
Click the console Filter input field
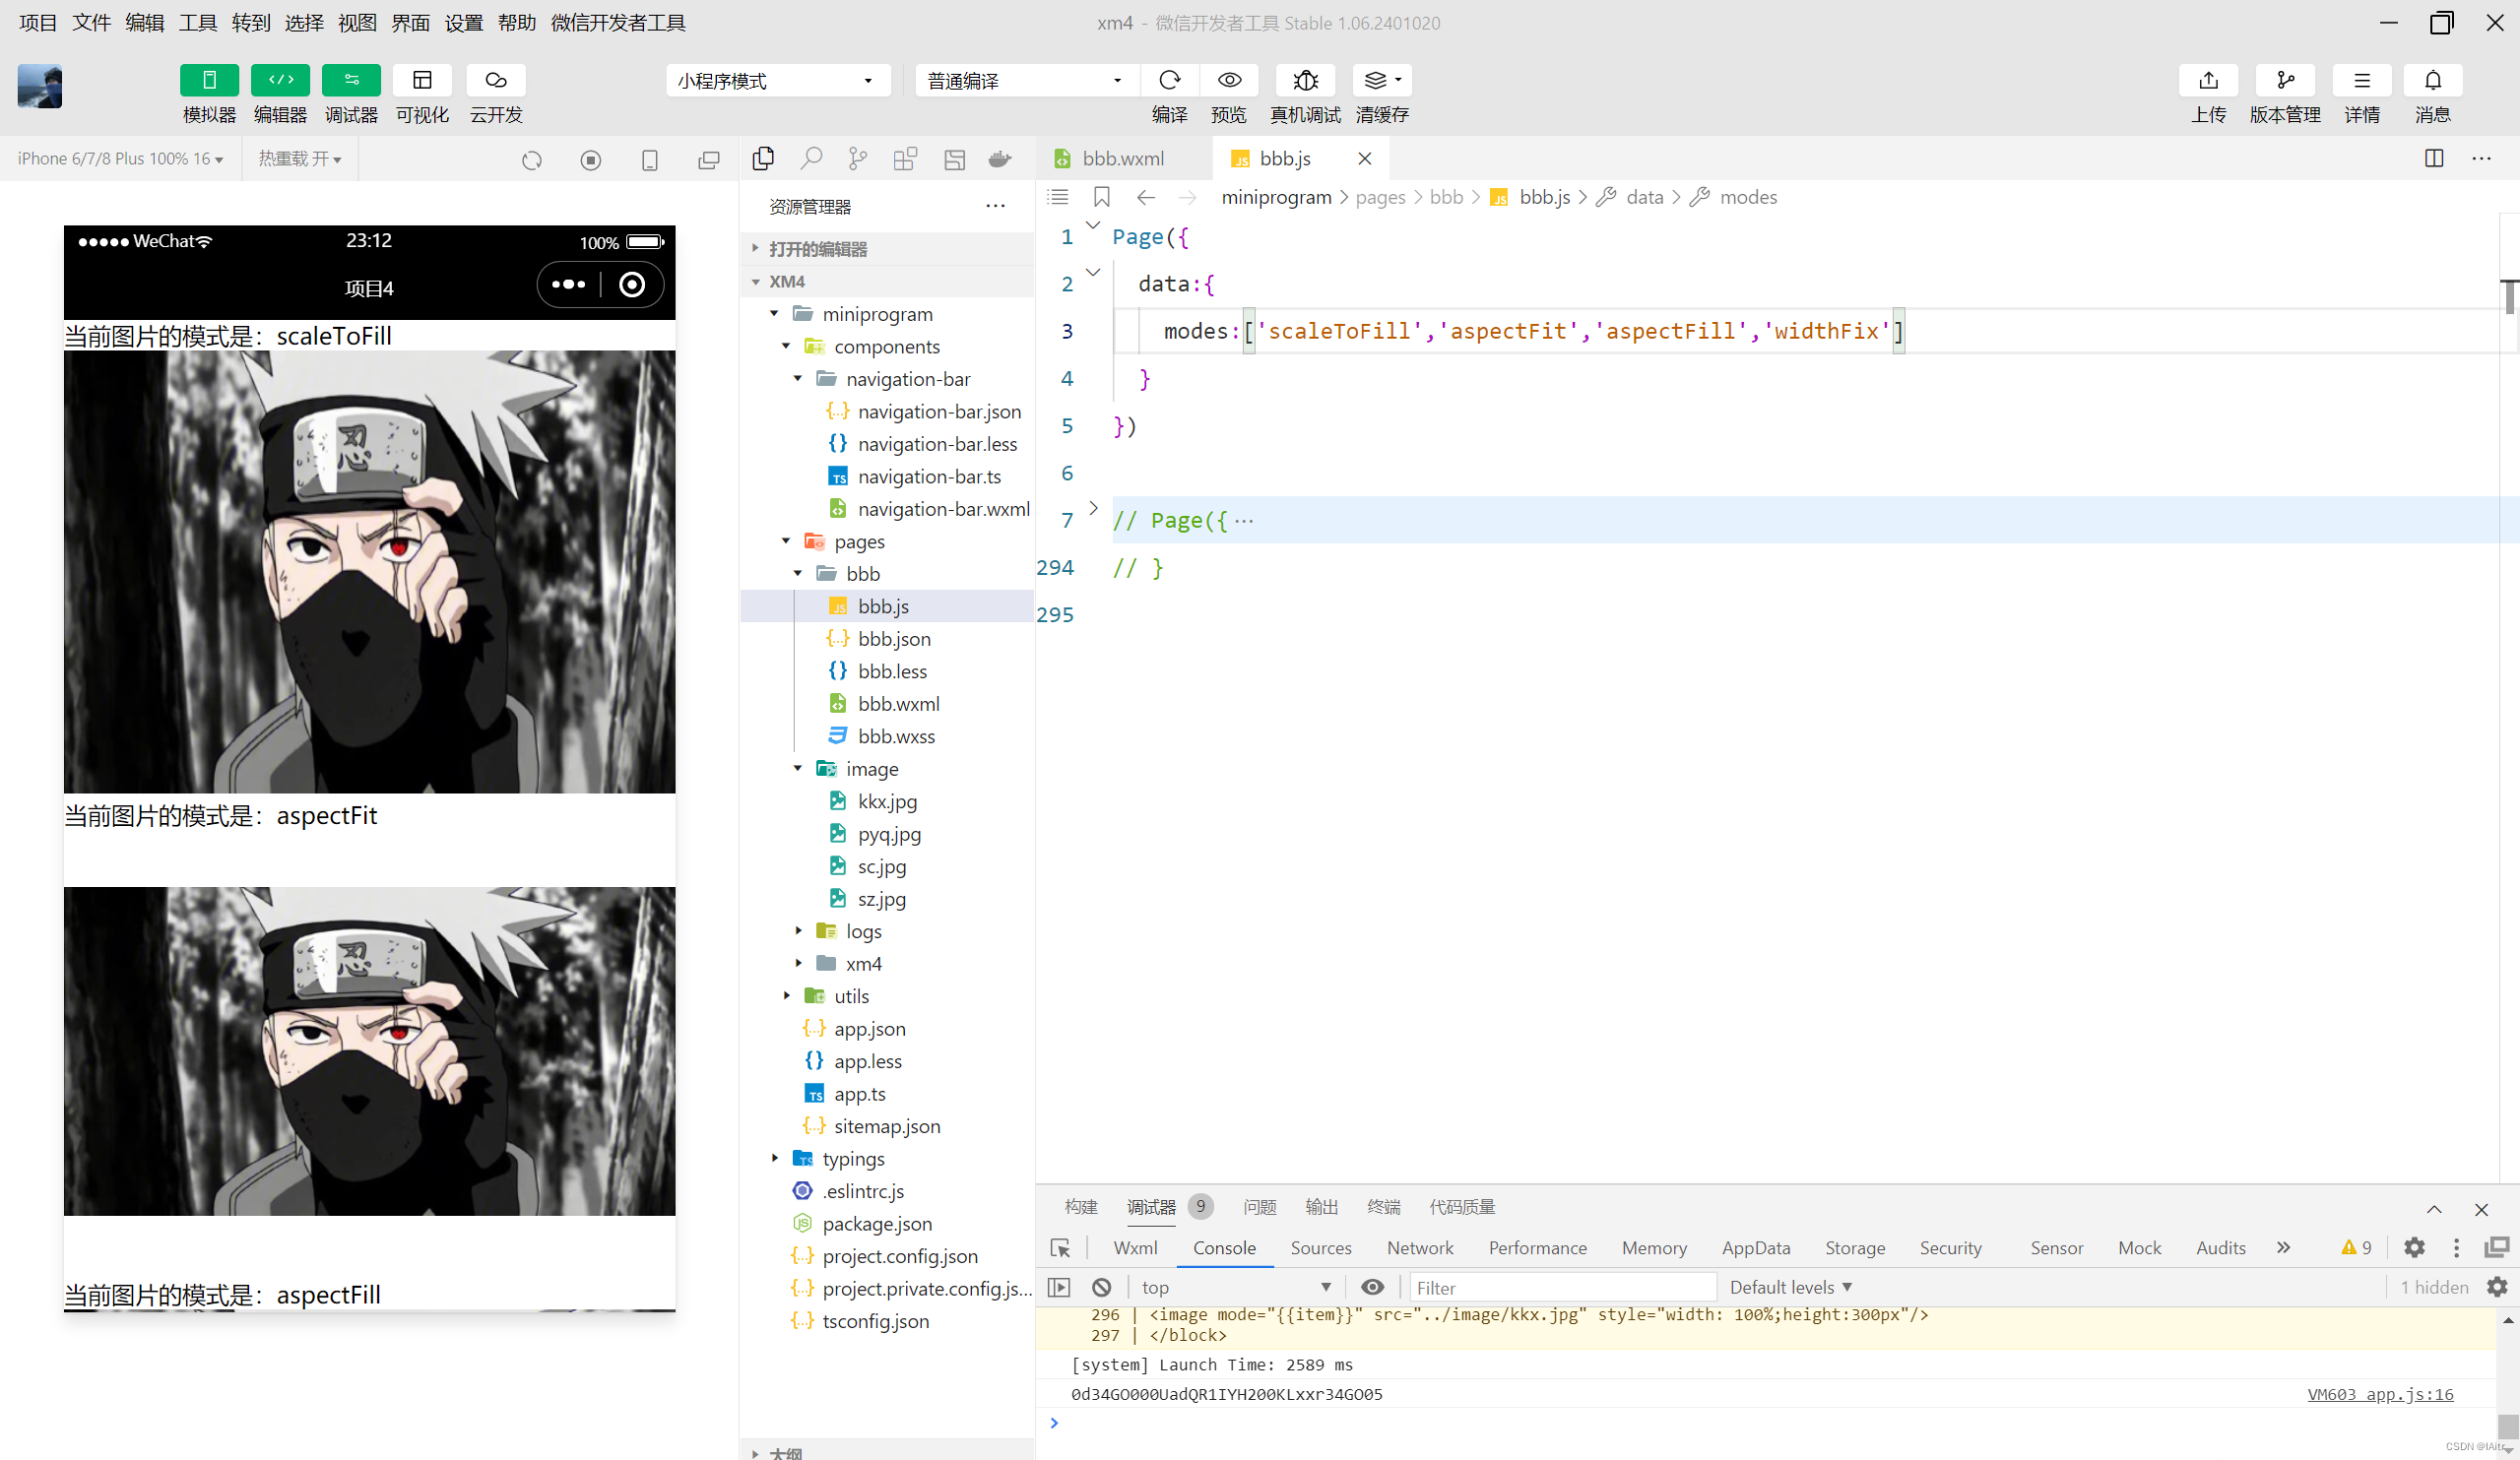pyautogui.click(x=1560, y=1287)
